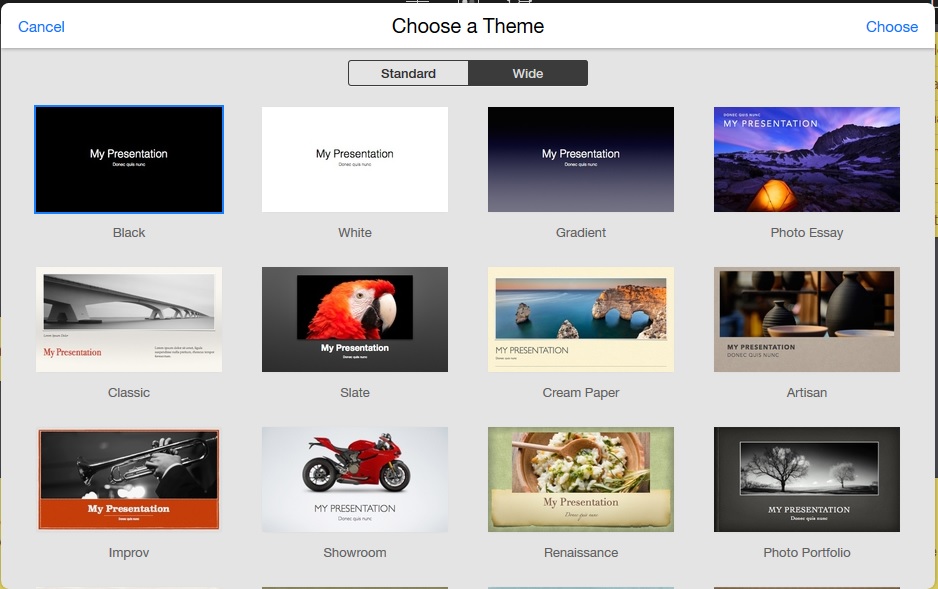This screenshot has width=938, height=589.
Task: Click the Photo Essay label text
Action: click(x=807, y=233)
